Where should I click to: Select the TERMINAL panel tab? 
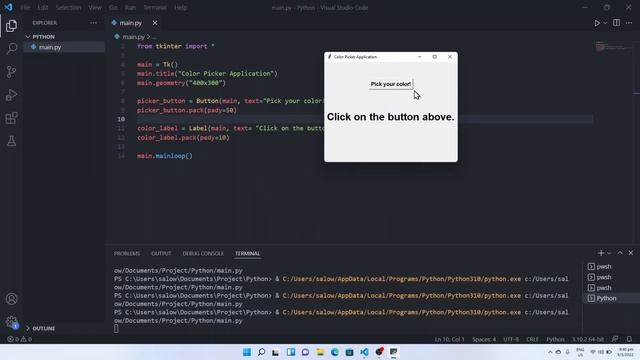coord(247,253)
